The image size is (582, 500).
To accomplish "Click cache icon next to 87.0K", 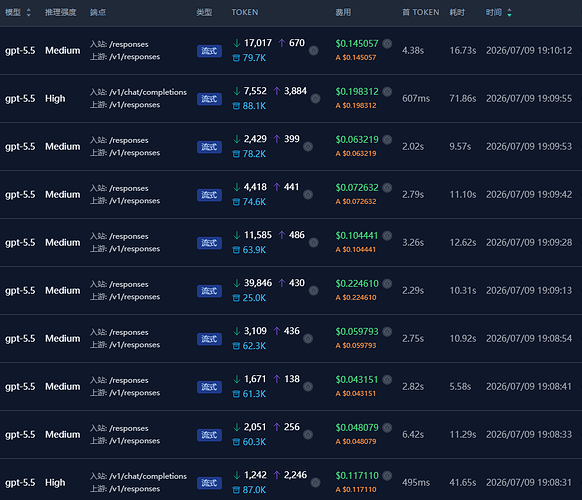I will point(236,490).
